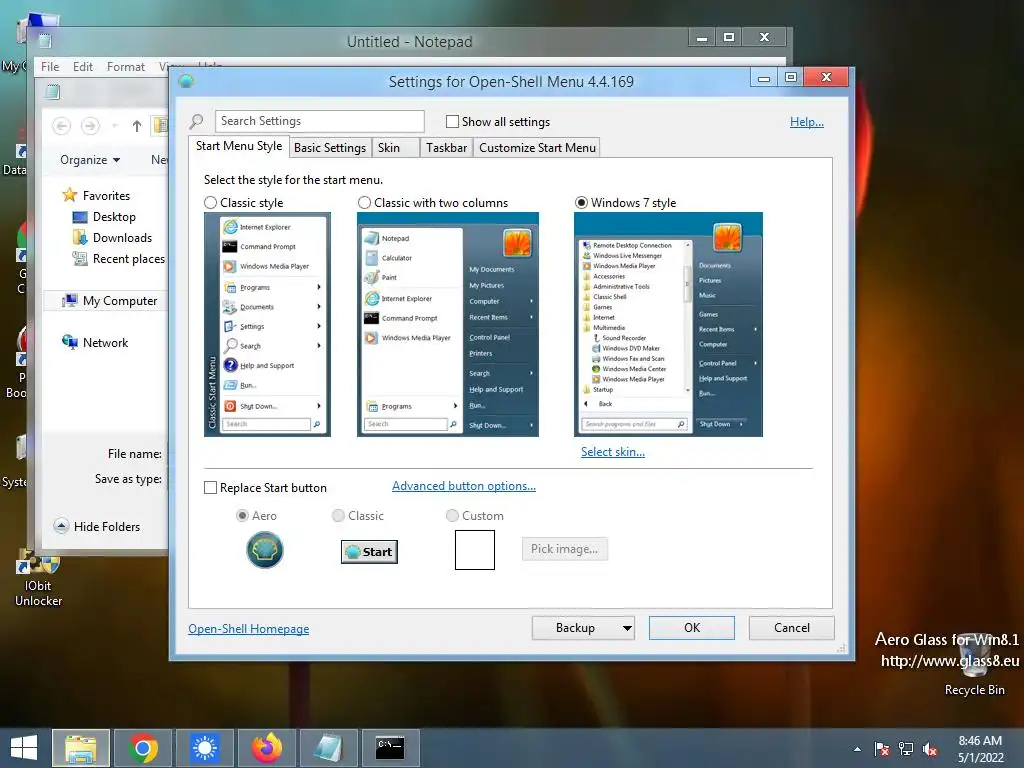Click the network tray icon

pos(906,749)
